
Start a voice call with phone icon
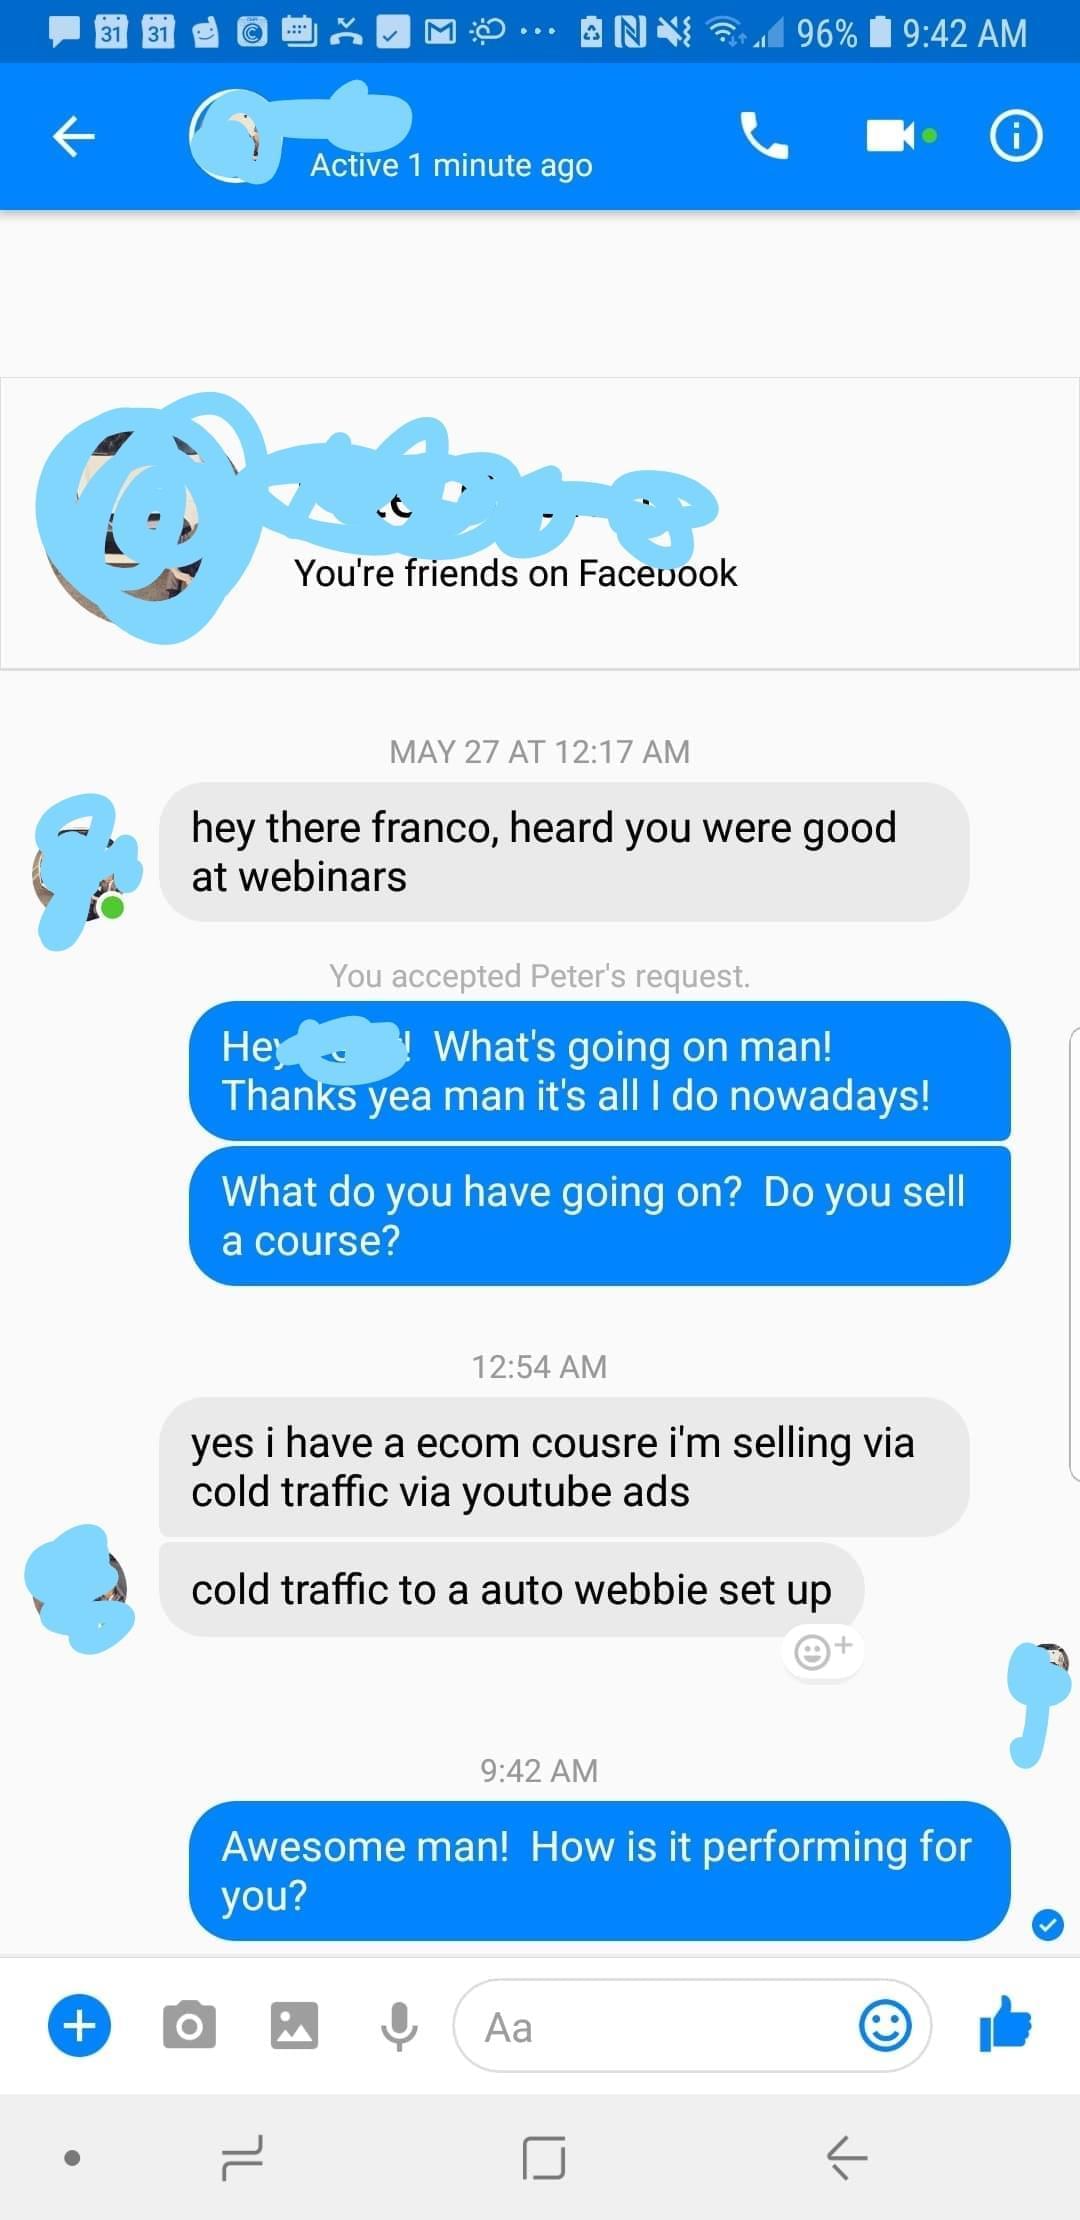[764, 136]
